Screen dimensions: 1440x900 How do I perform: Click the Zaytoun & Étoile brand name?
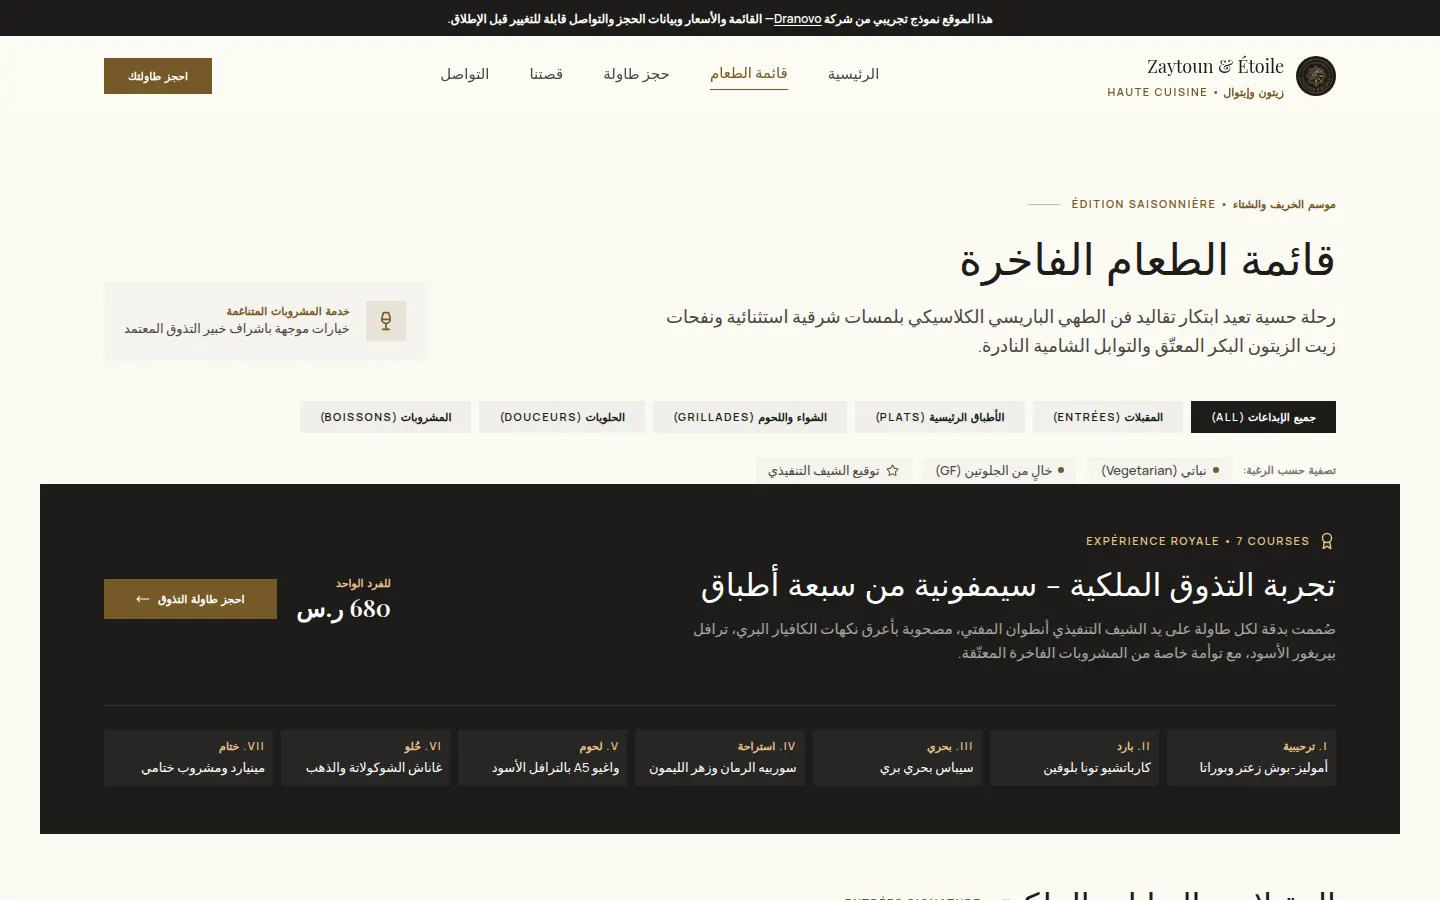[x=1215, y=67]
